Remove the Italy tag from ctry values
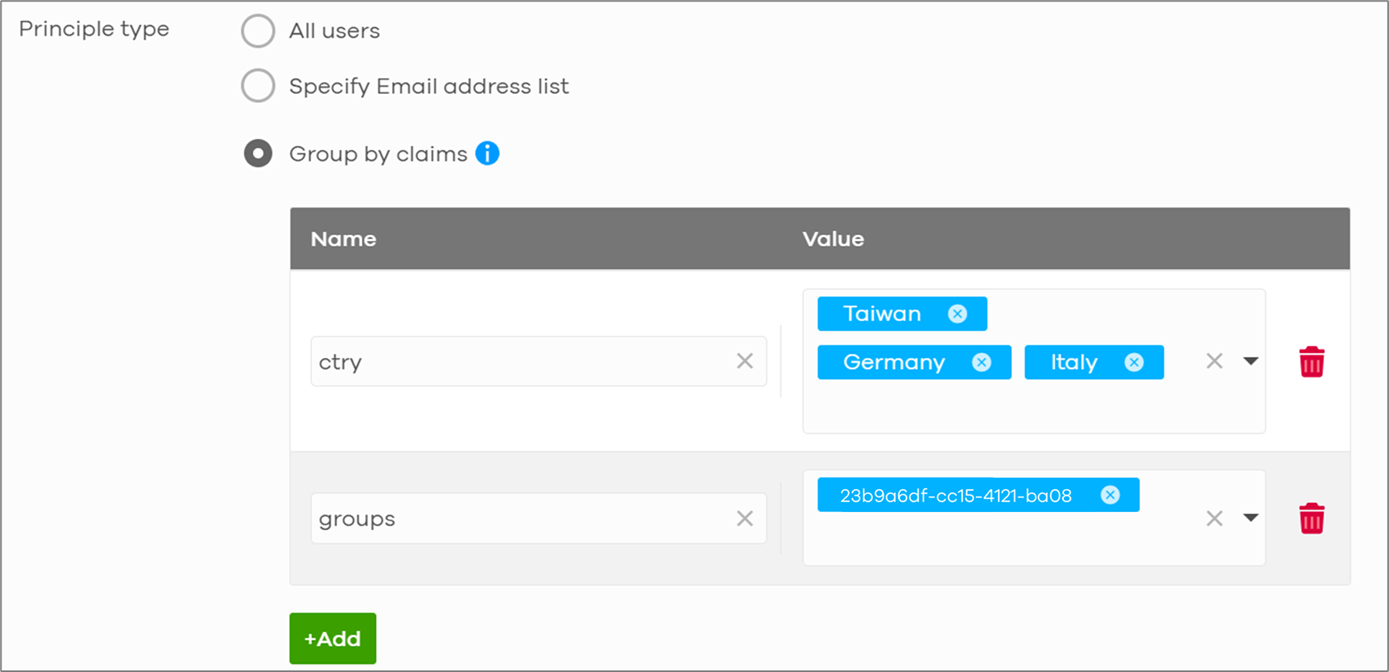 tap(1133, 362)
